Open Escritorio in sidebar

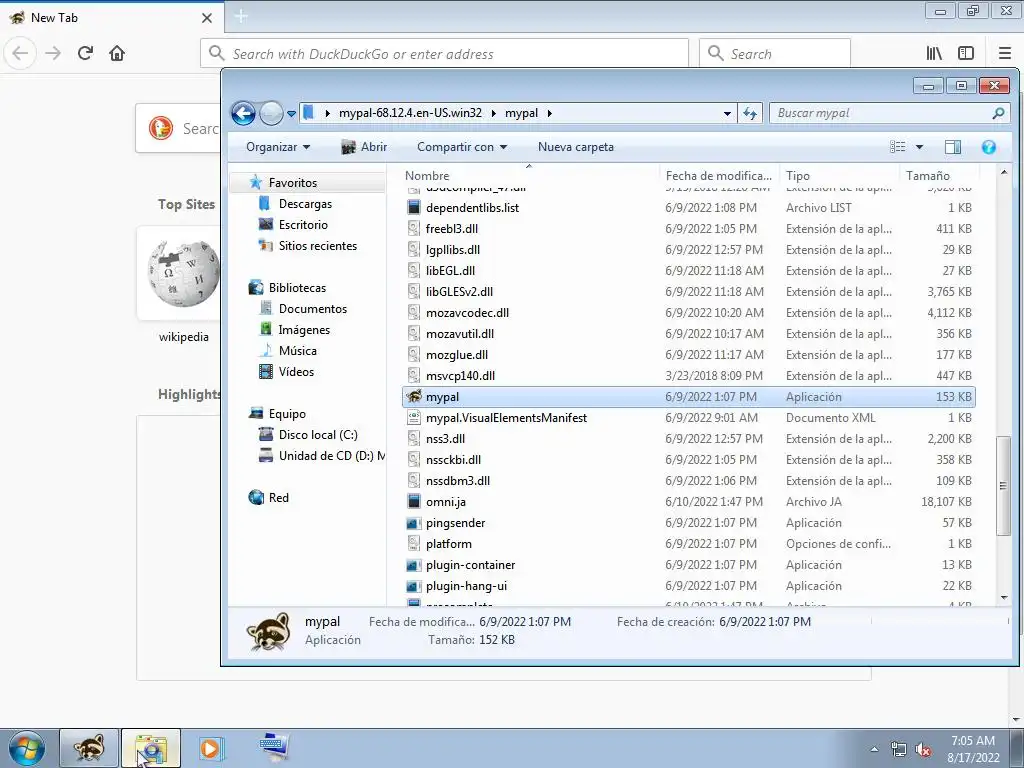[x=303, y=225]
